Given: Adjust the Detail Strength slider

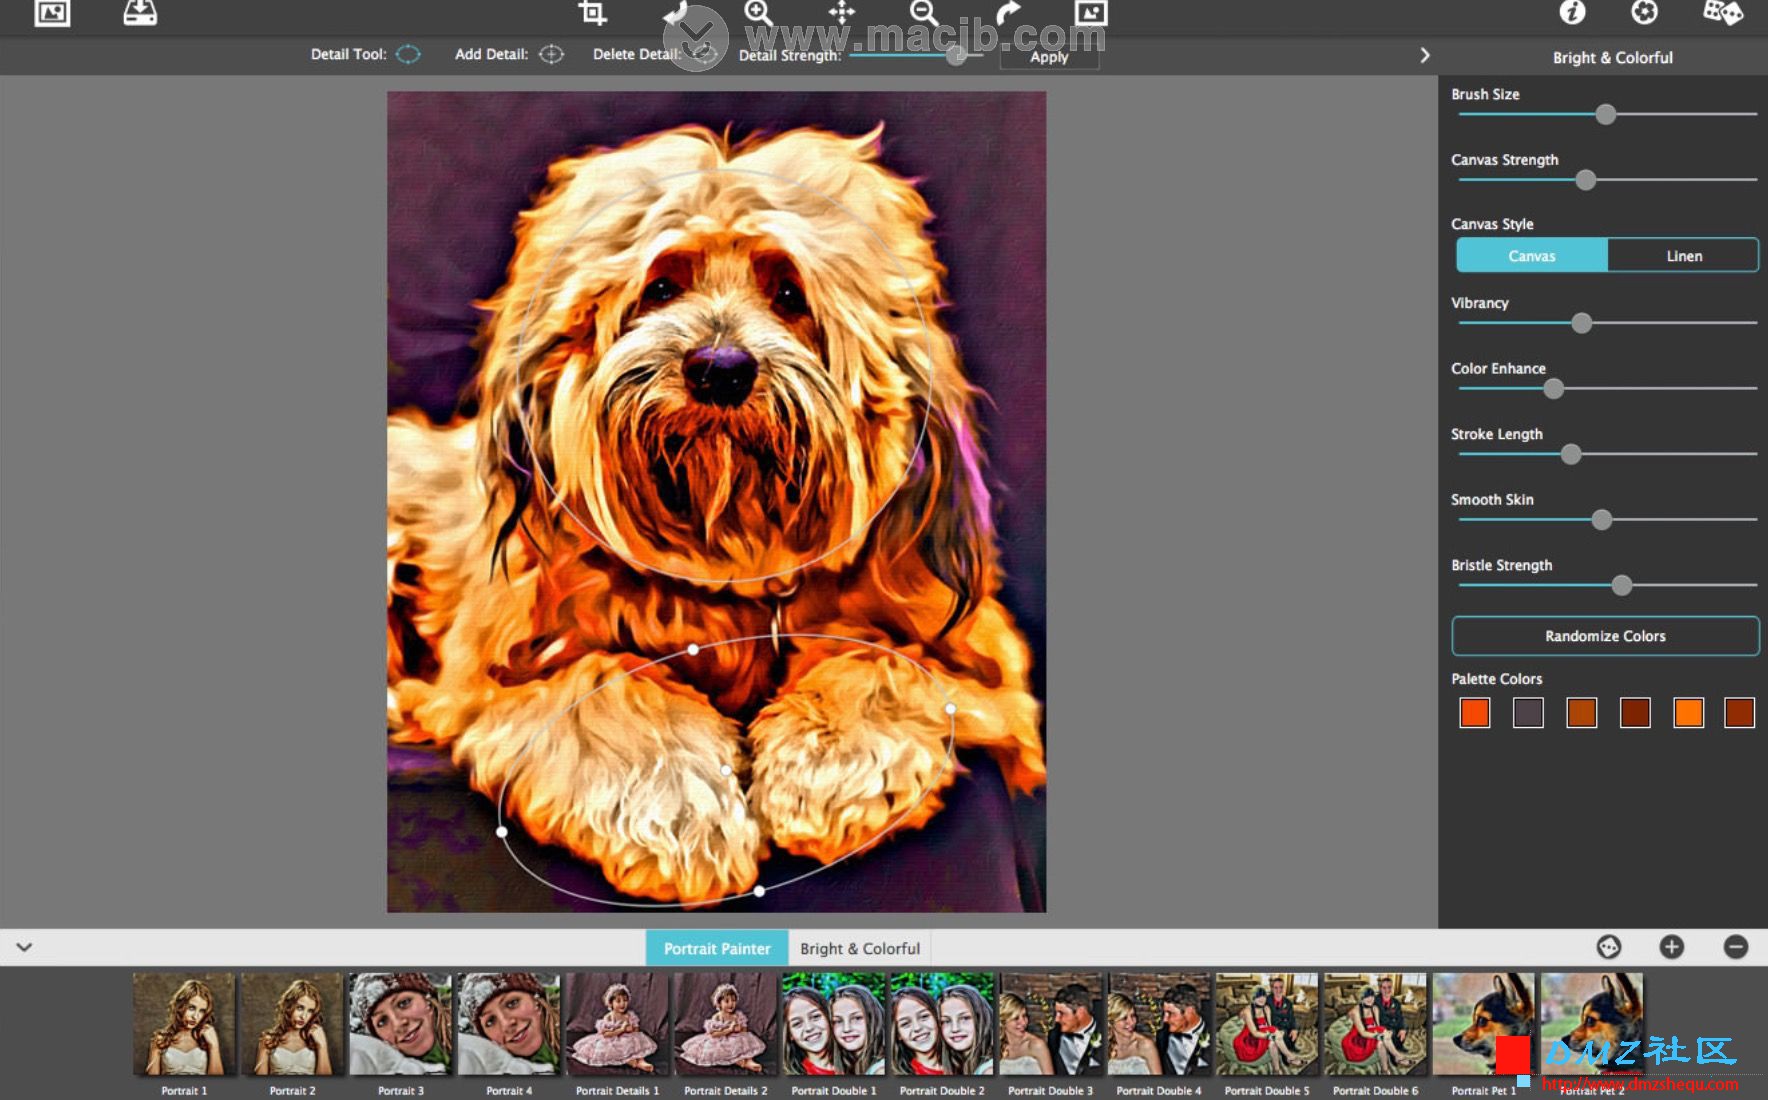Looking at the screenshot, I should (x=957, y=55).
